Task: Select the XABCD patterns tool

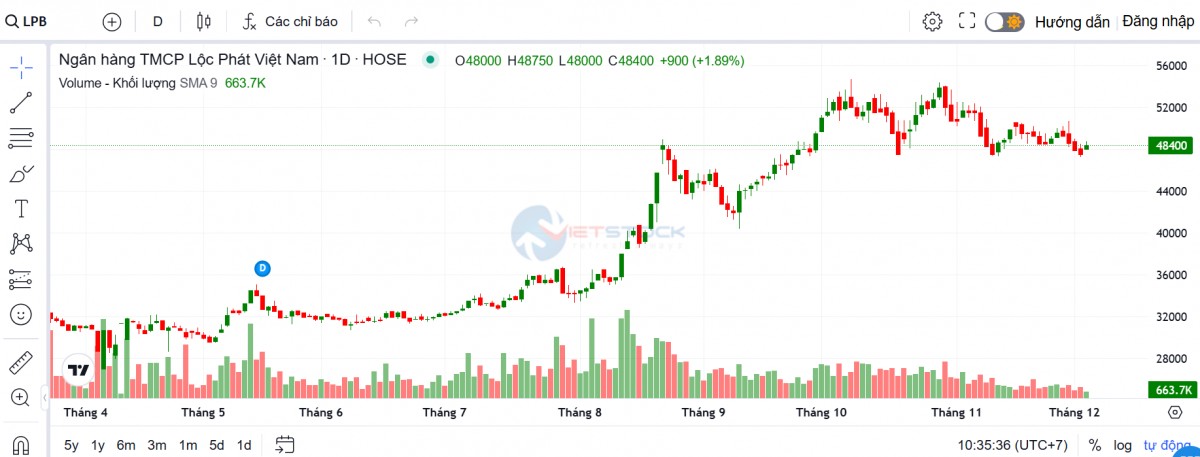Action: click(21, 243)
